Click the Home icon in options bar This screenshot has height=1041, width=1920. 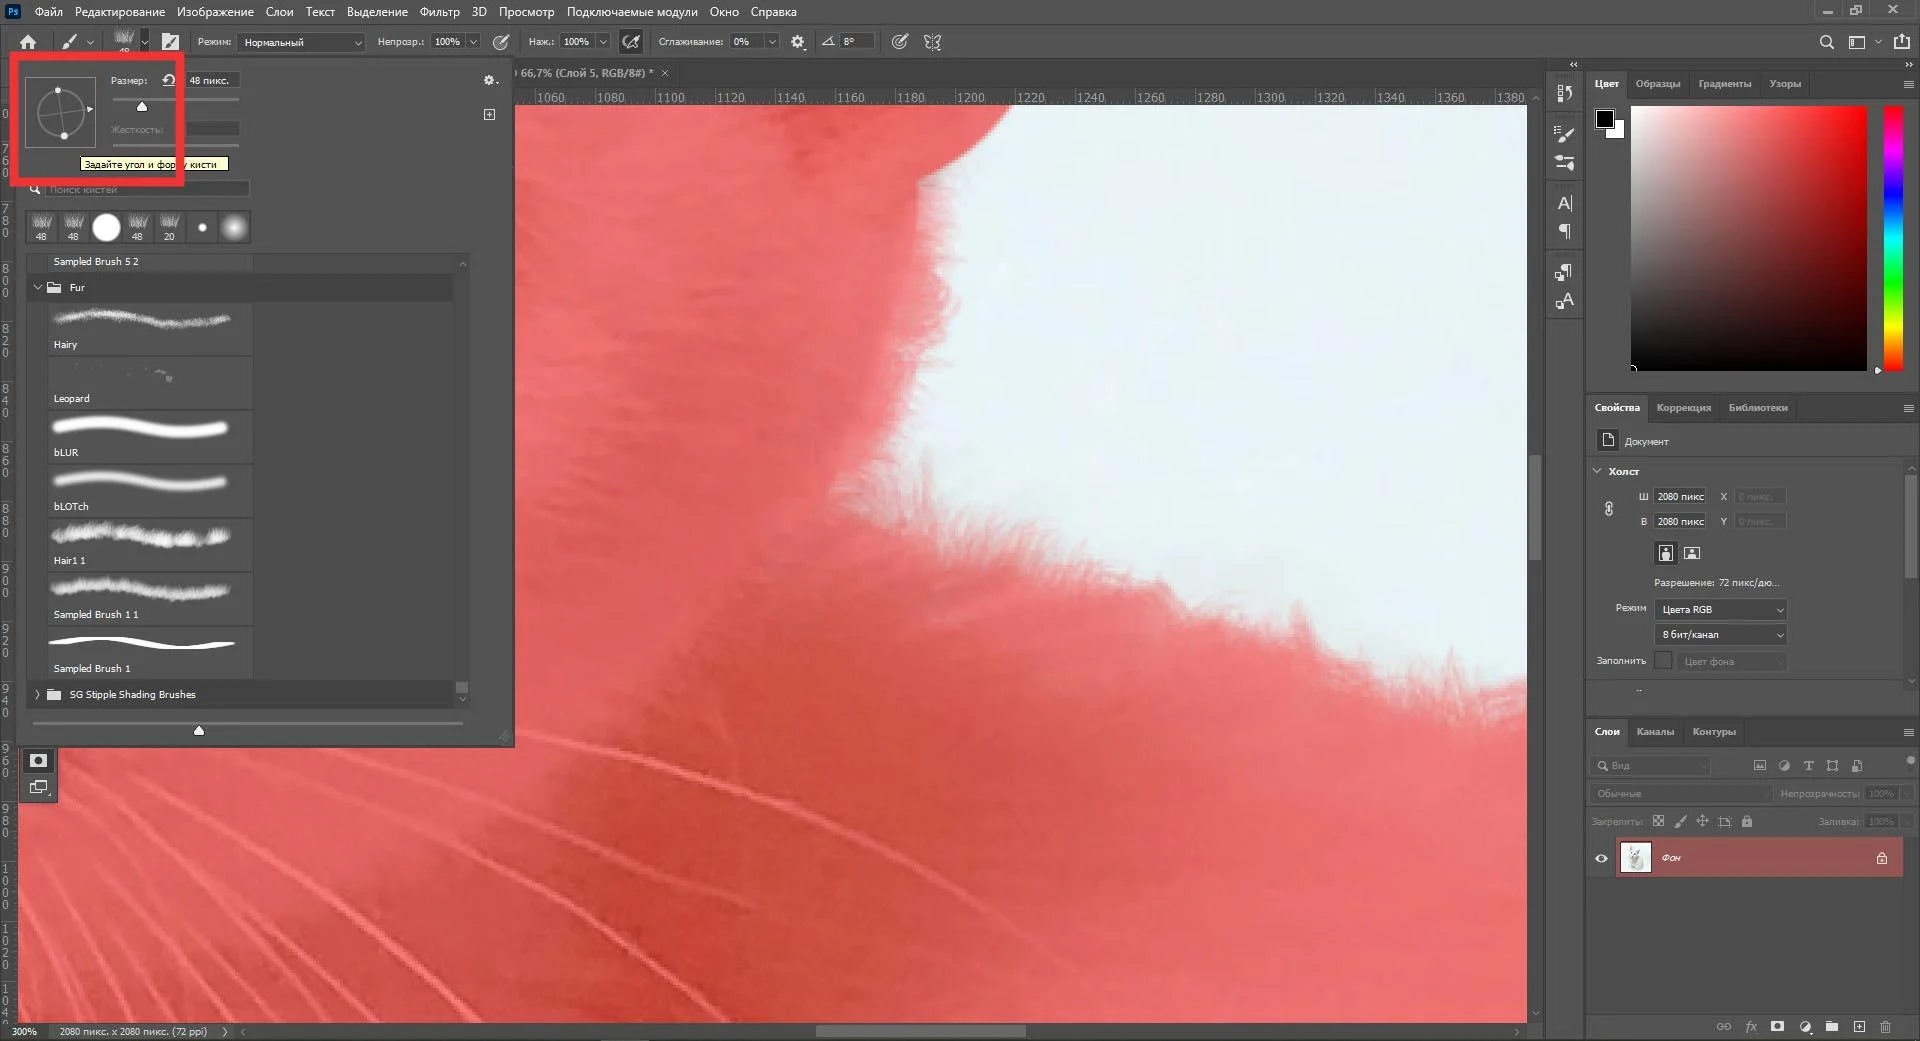[28, 42]
